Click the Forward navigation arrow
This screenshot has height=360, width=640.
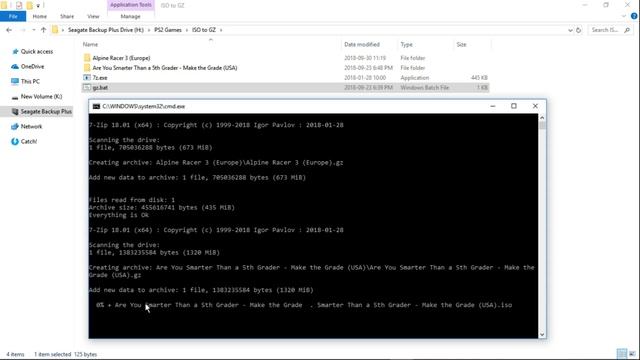click(23, 30)
